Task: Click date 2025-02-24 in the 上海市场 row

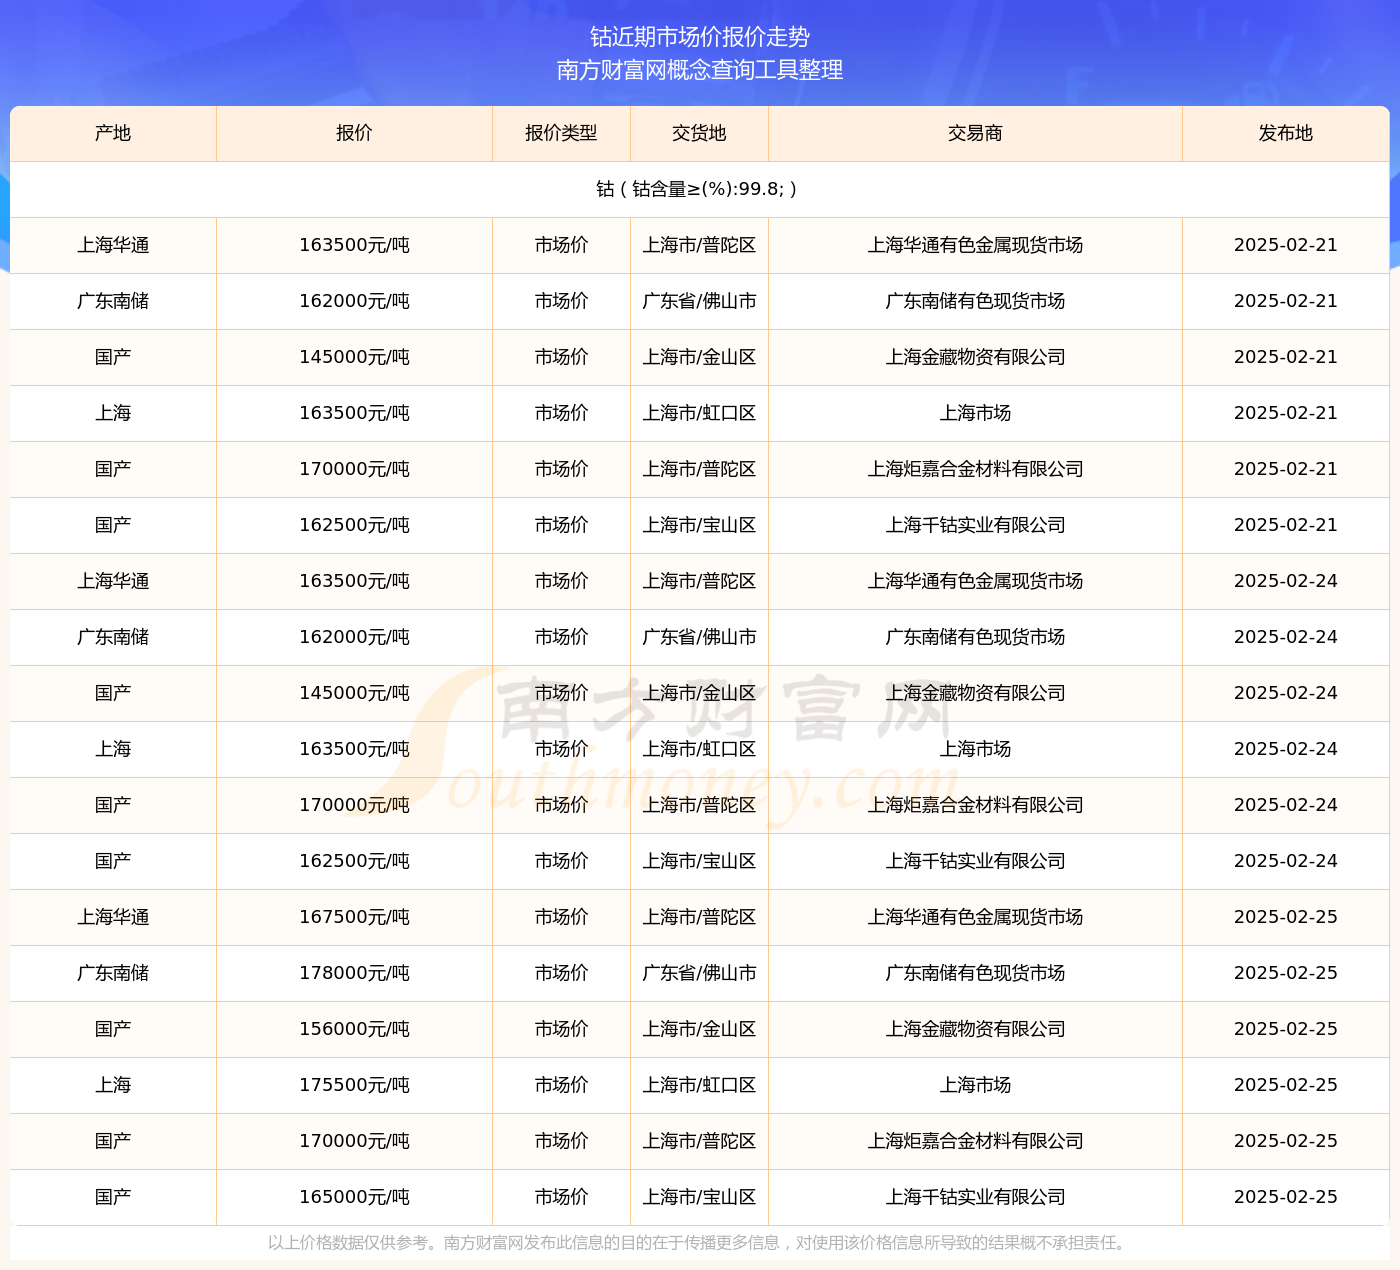Action: coord(1286,749)
